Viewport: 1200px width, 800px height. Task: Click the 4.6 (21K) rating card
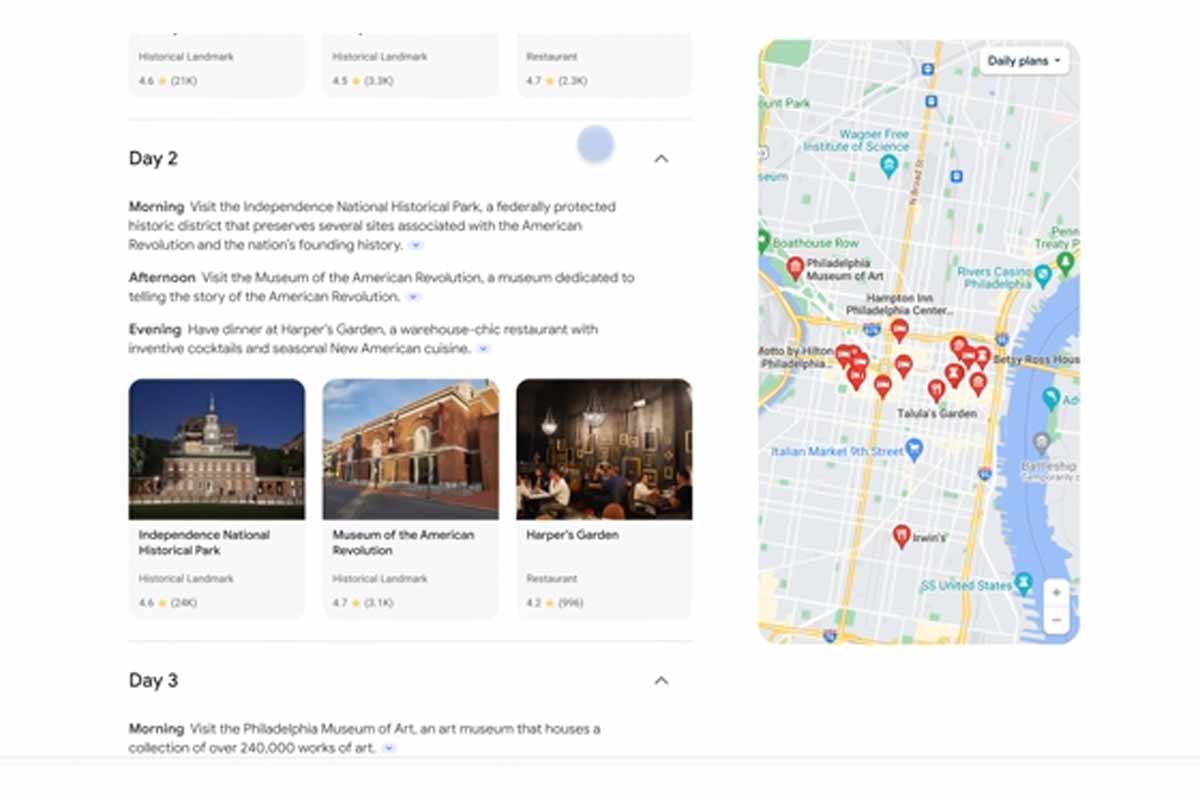[168, 81]
